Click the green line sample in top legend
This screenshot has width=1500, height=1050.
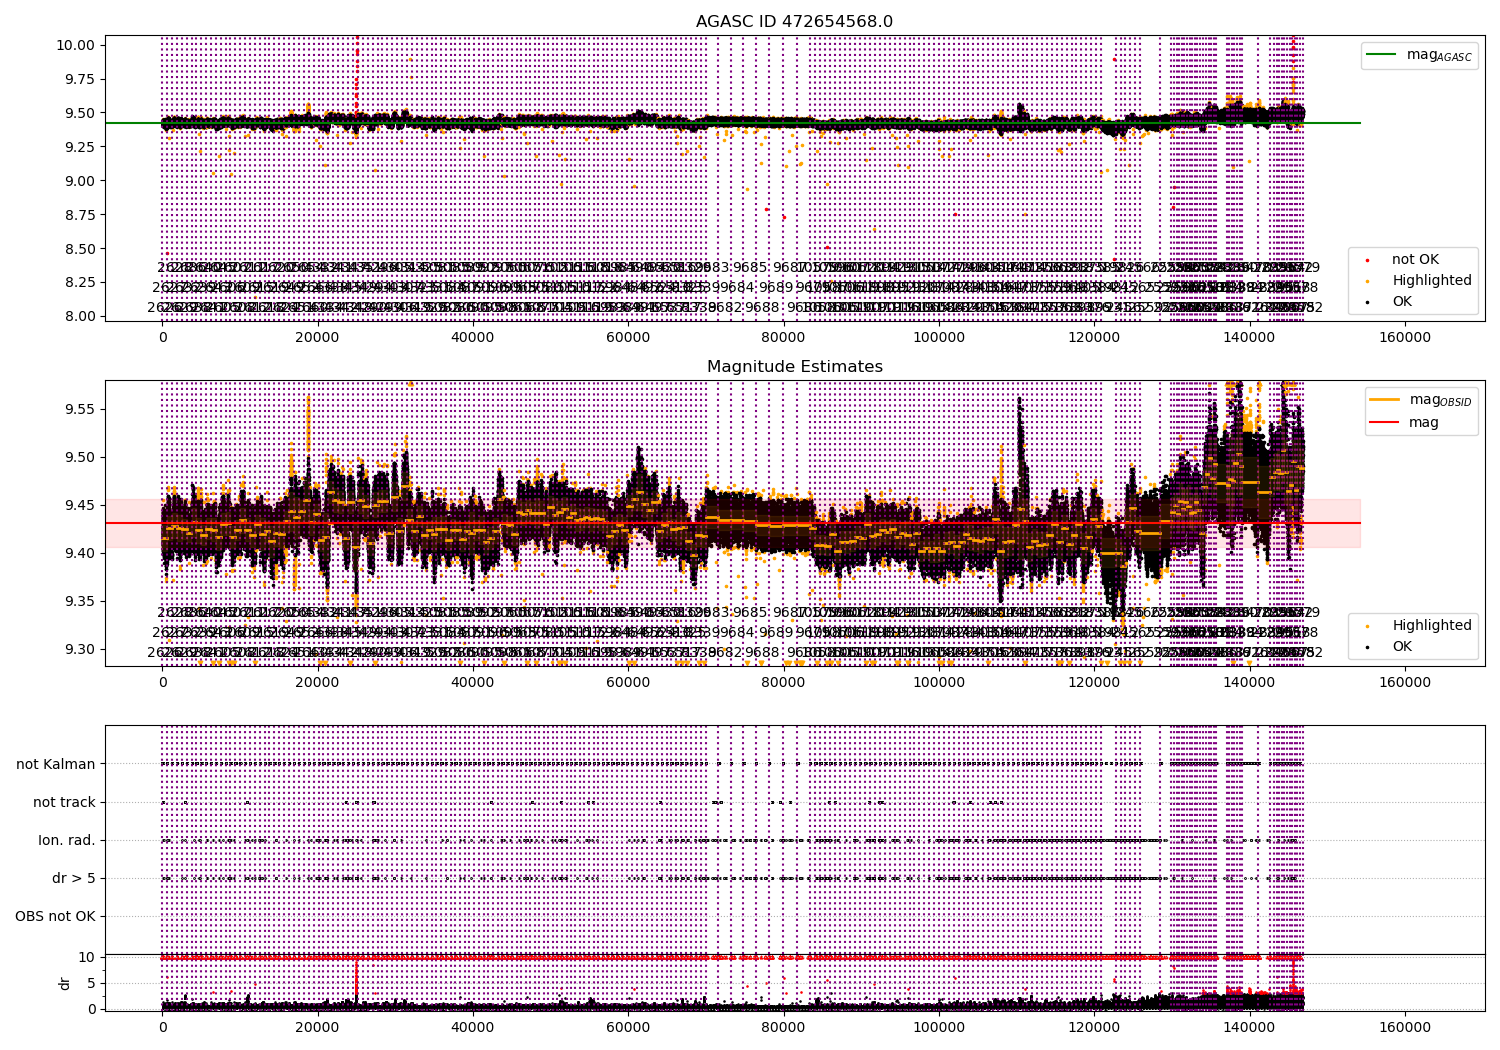[1383, 55]
